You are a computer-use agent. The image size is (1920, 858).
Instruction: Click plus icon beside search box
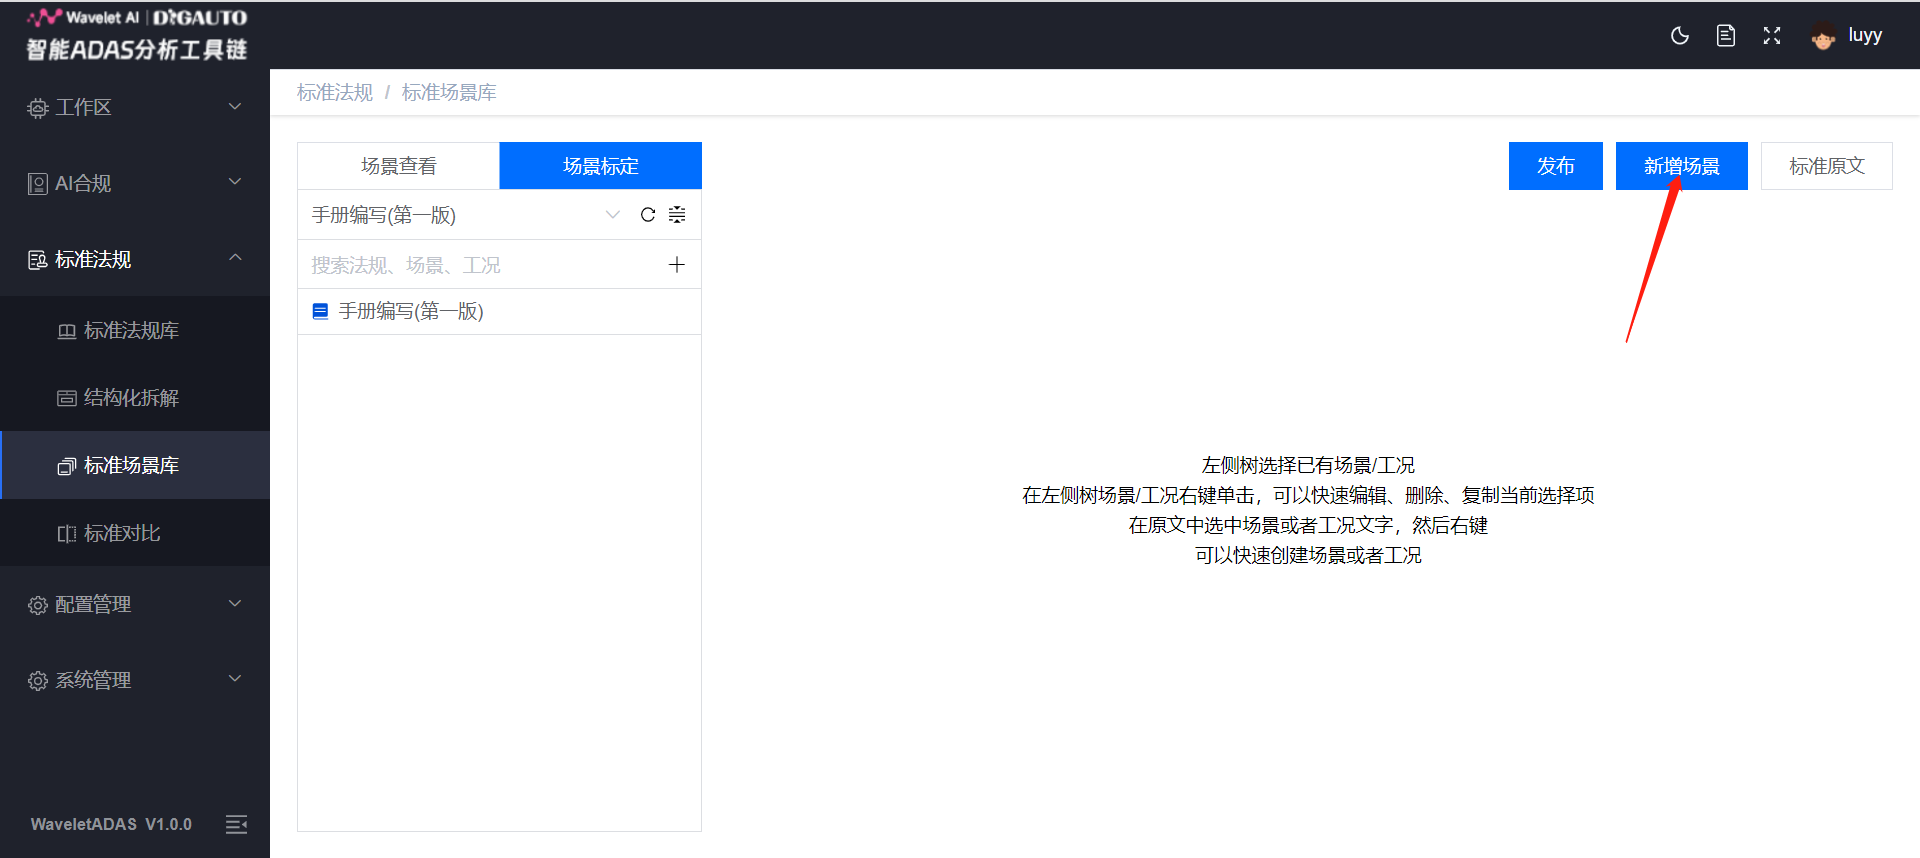tap(676, 264)
